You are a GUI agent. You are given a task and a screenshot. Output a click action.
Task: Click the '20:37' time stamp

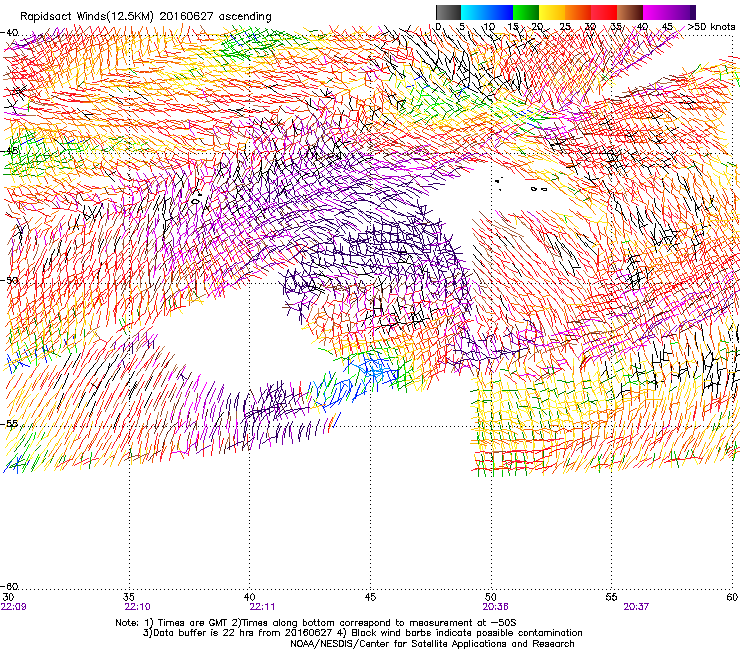(x=637, y=607)
